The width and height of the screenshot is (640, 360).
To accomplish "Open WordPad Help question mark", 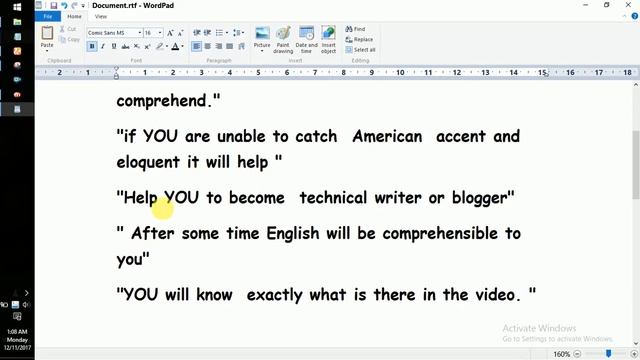I will pos(635,16).
